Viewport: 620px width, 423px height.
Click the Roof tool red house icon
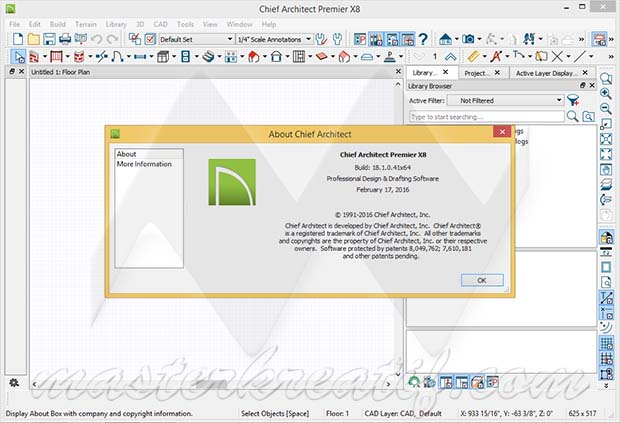253,57
